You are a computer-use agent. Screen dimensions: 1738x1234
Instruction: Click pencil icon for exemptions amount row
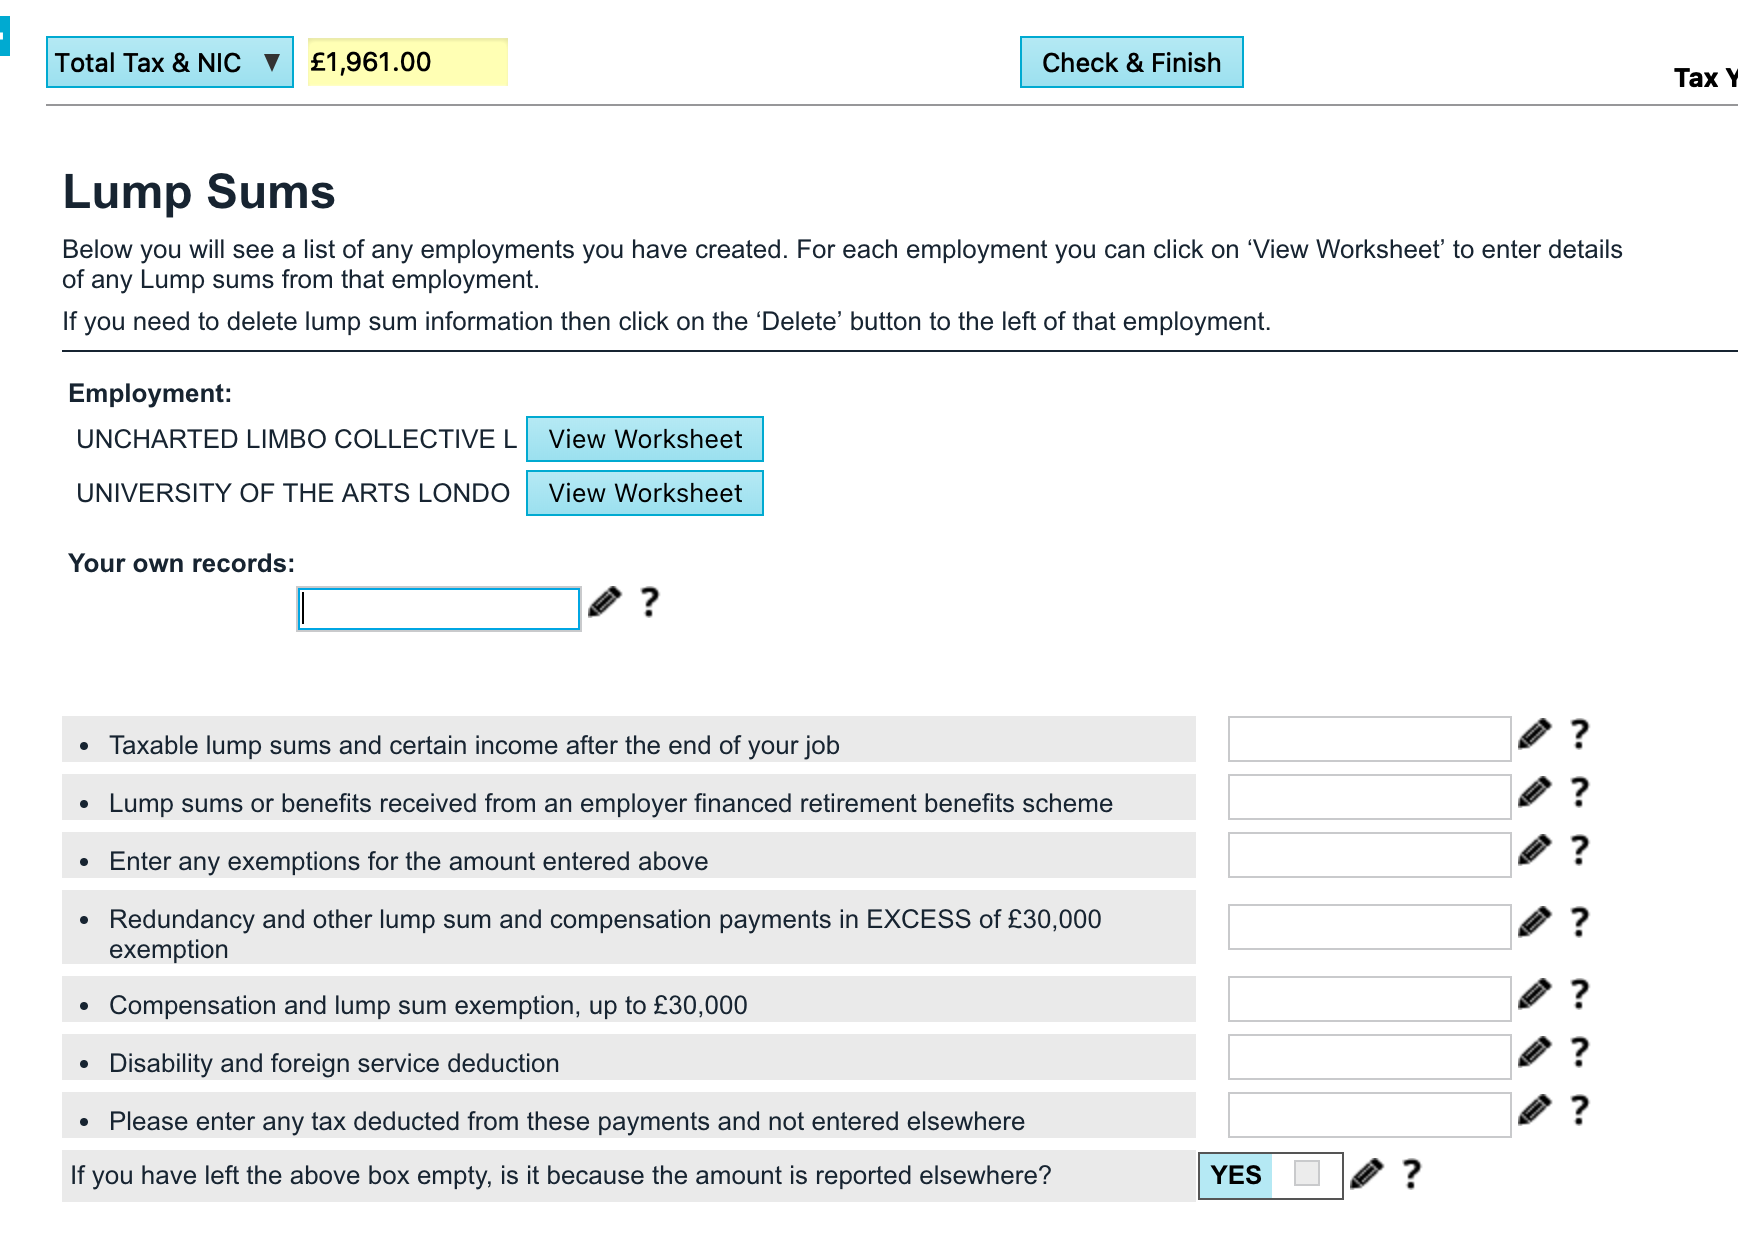click(1534, 851)
